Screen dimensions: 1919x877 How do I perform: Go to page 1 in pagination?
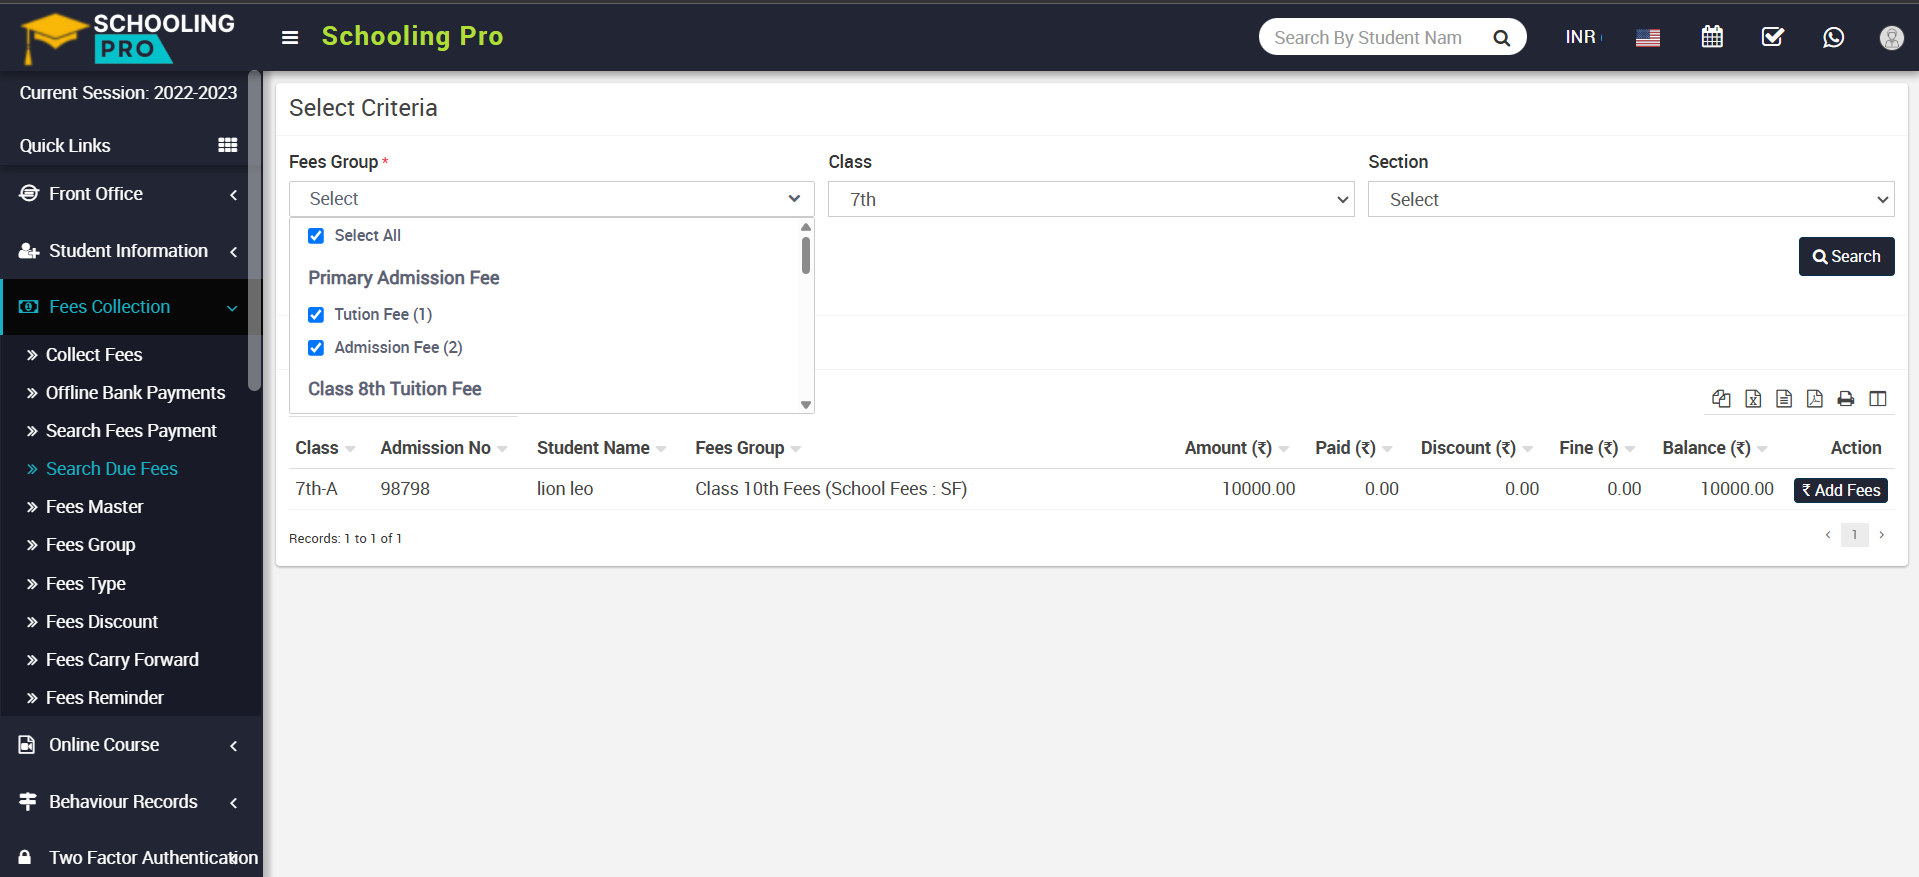point(1854,535)
